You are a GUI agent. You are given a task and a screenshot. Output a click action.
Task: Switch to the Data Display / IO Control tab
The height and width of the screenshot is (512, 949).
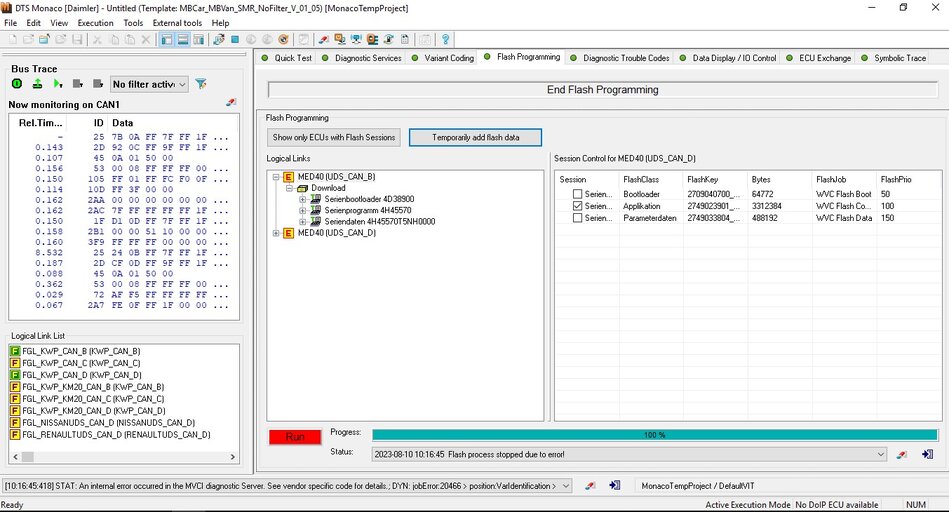coord(728,58)
